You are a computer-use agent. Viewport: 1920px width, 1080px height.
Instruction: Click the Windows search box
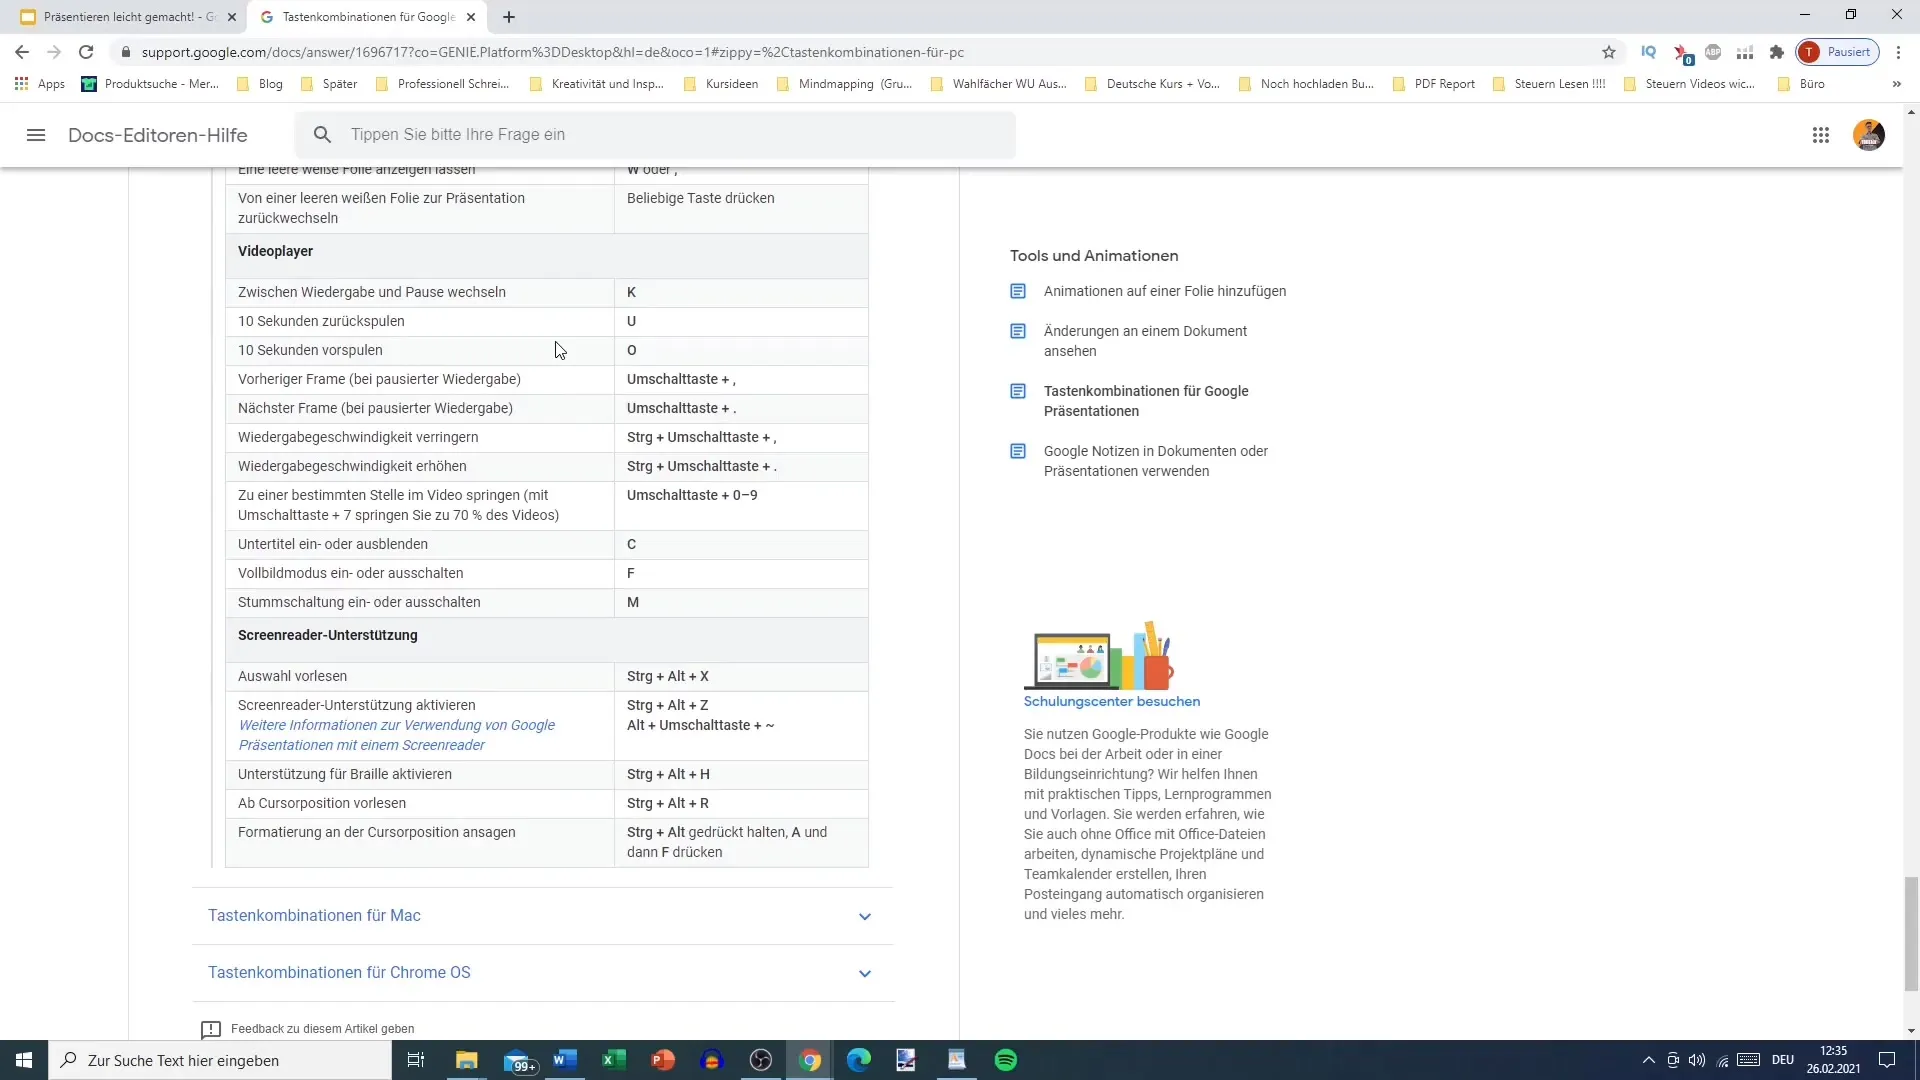pyautogui.click(x=220, y=1060)
